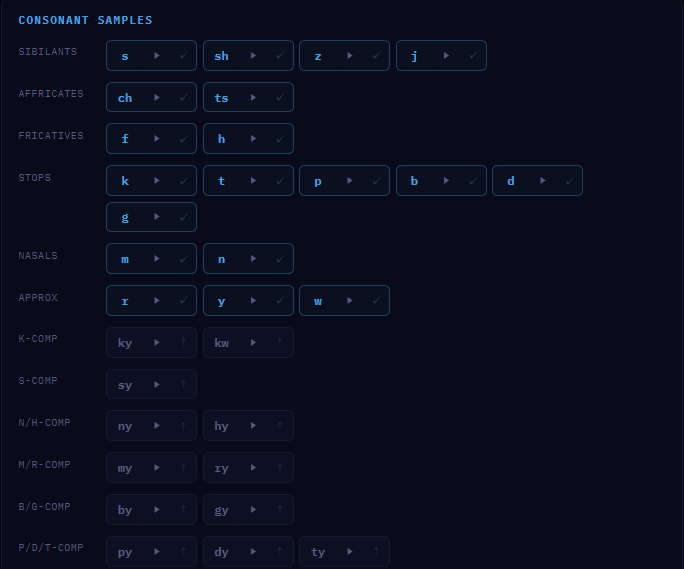The image size is (684, 569).
Task: Toggle the checkmark on the 'f' sample
Action: (184, 139)
